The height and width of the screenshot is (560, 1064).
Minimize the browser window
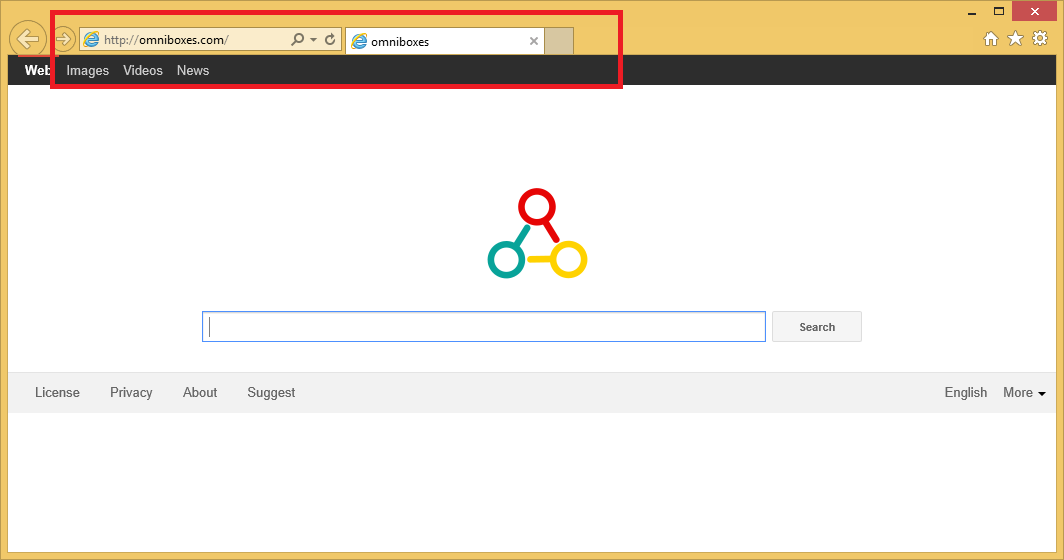point(972,12)
